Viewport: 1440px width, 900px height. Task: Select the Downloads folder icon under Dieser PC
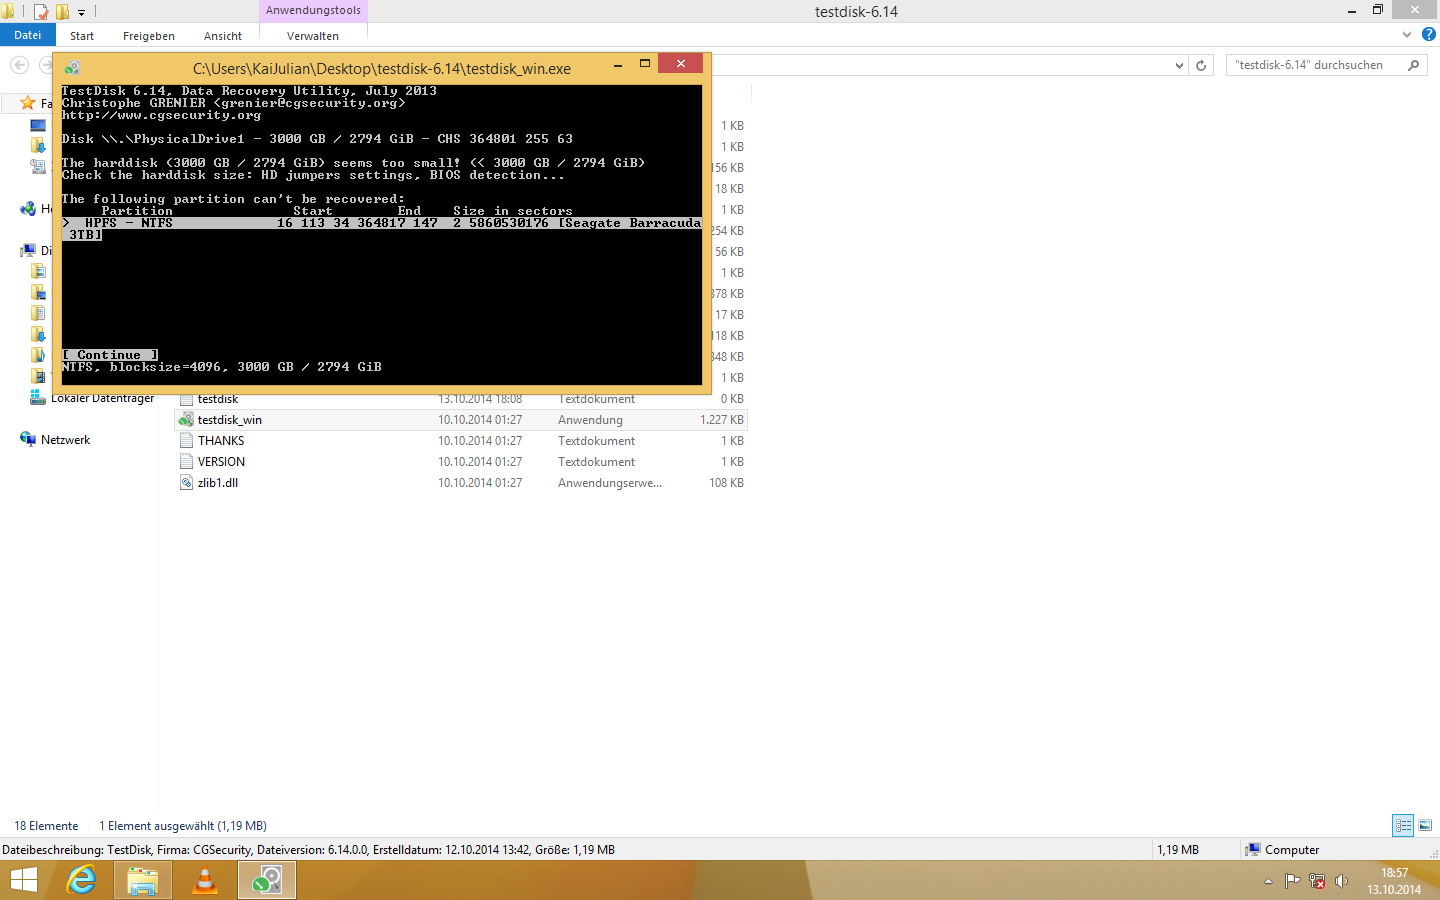[38, 334]
